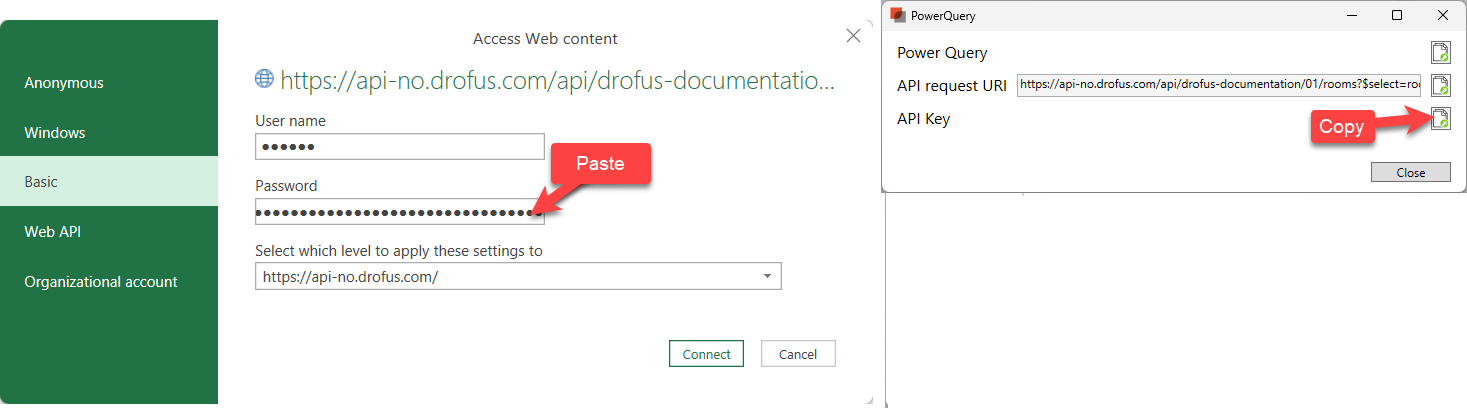Viewport: 1467px width, 411px height.
Task: Click the globe icon beside the URL
Action: pyautogui.click(x=264, y=79)
